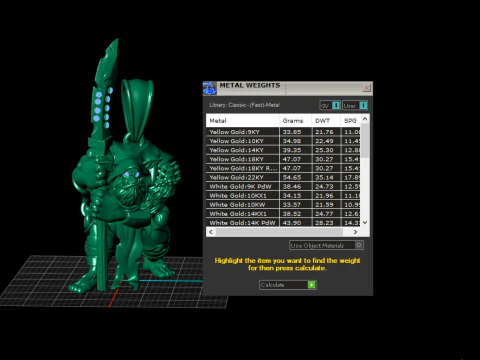Click the 28.23 DWT cell

click(326, 223)
